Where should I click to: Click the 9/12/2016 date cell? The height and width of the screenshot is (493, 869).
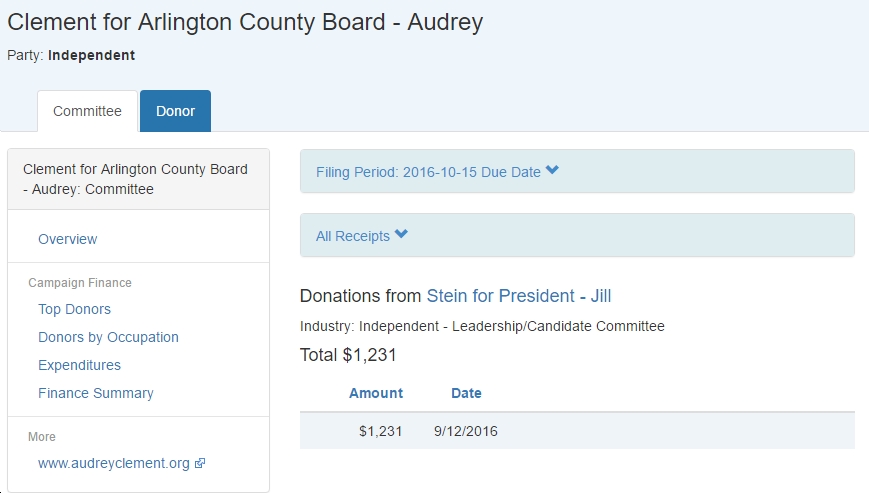[x=466, y=431]
